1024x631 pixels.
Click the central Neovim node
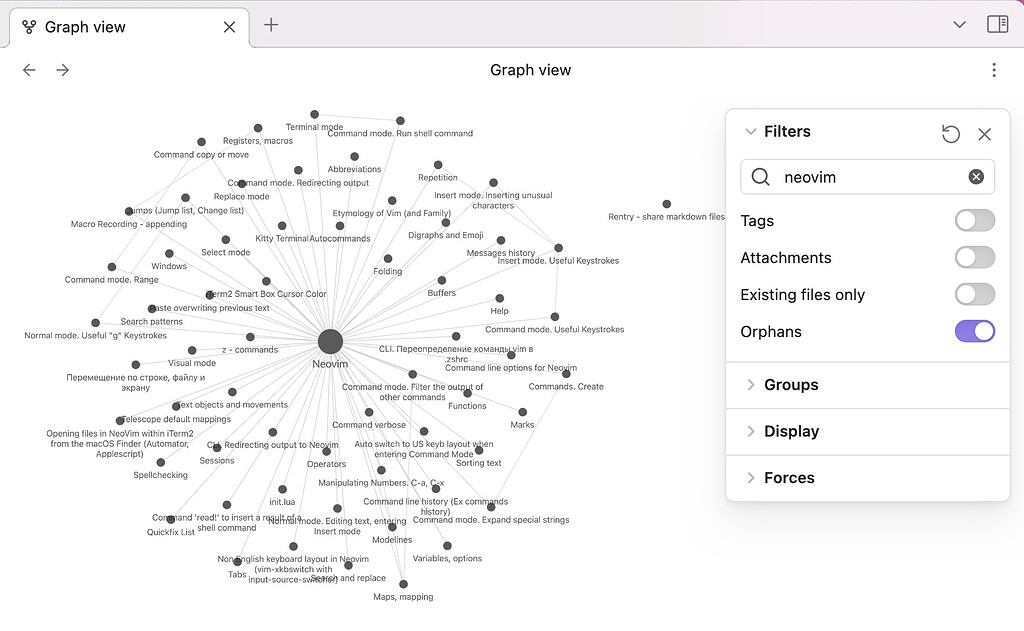(x=330, y=341)
